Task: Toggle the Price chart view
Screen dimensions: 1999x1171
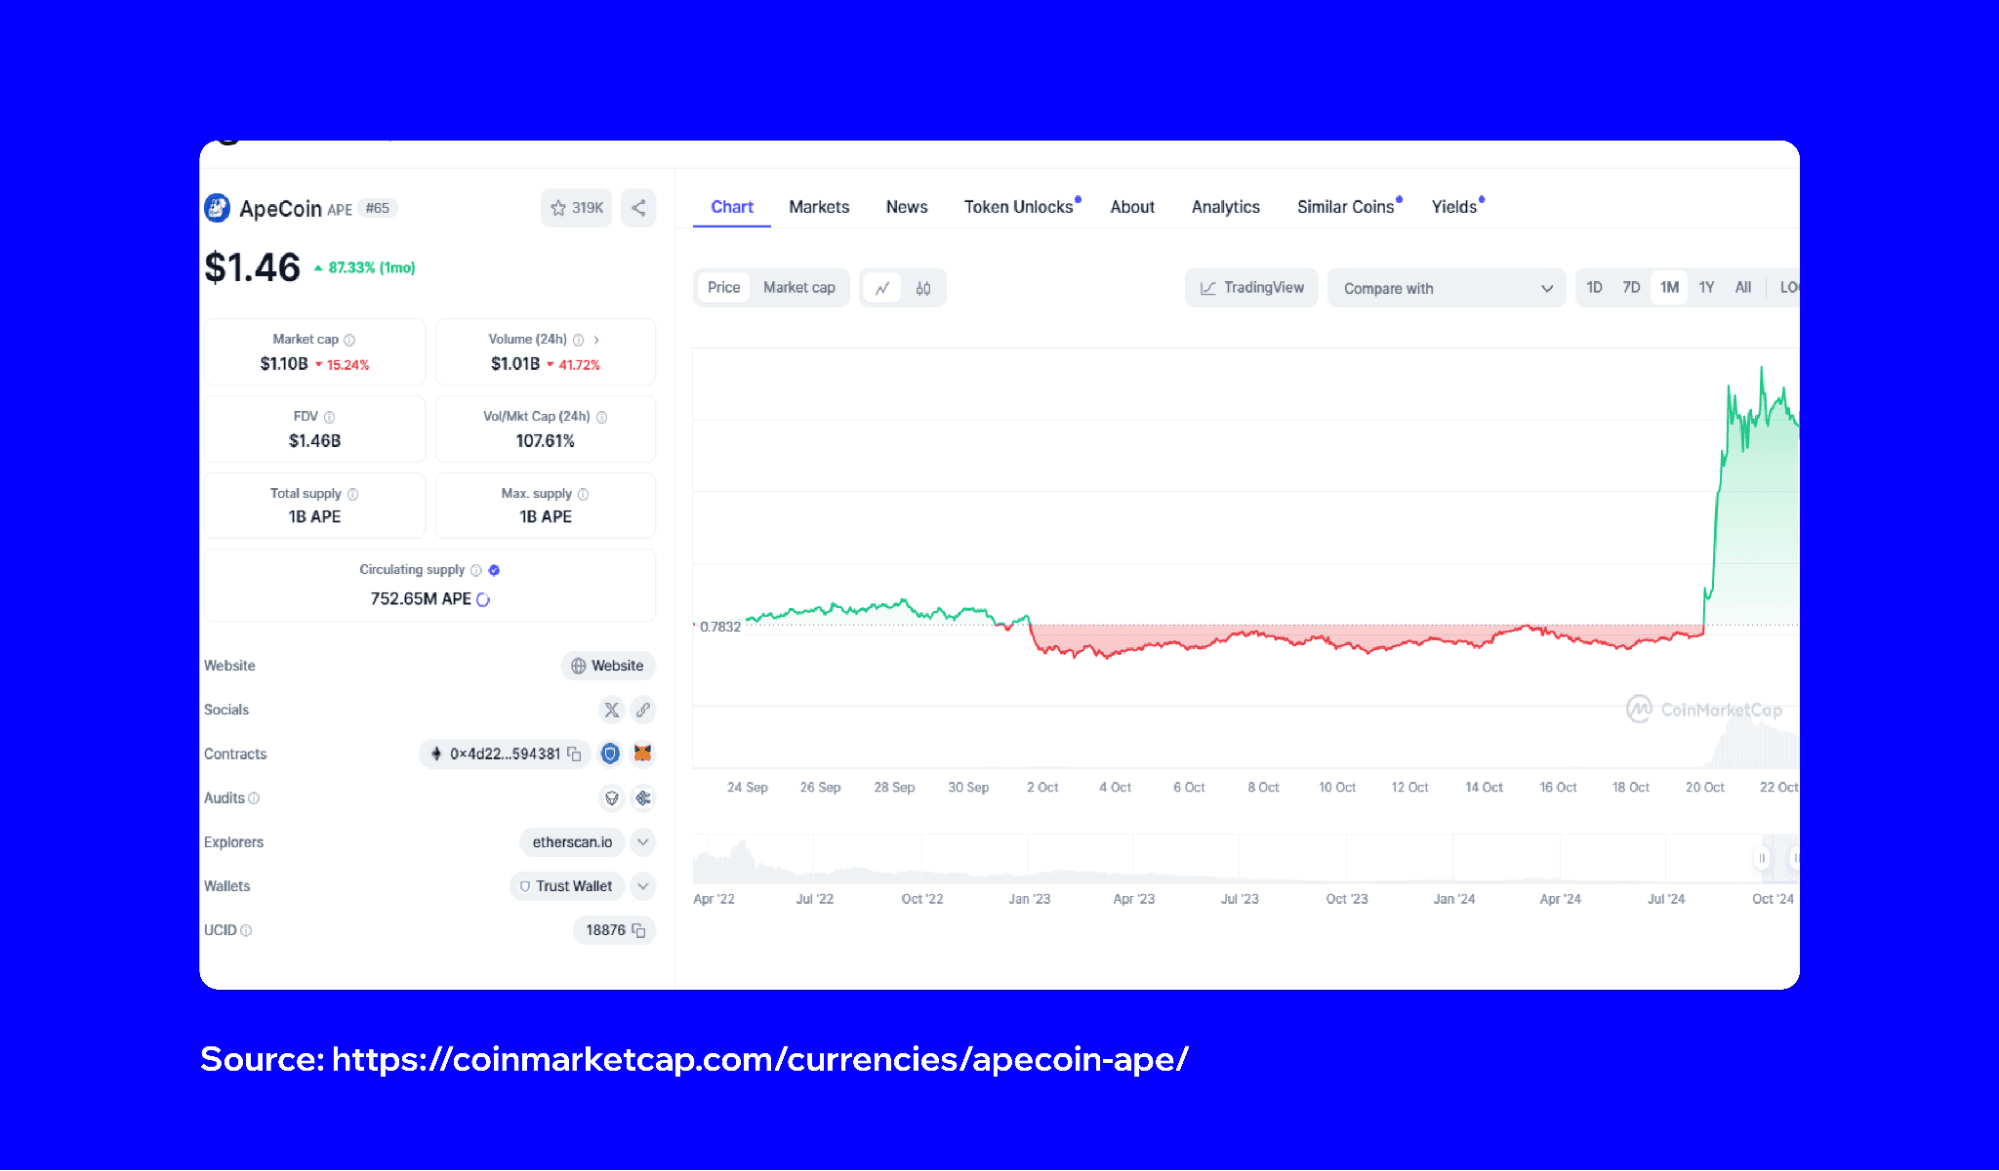Action: 721,289
